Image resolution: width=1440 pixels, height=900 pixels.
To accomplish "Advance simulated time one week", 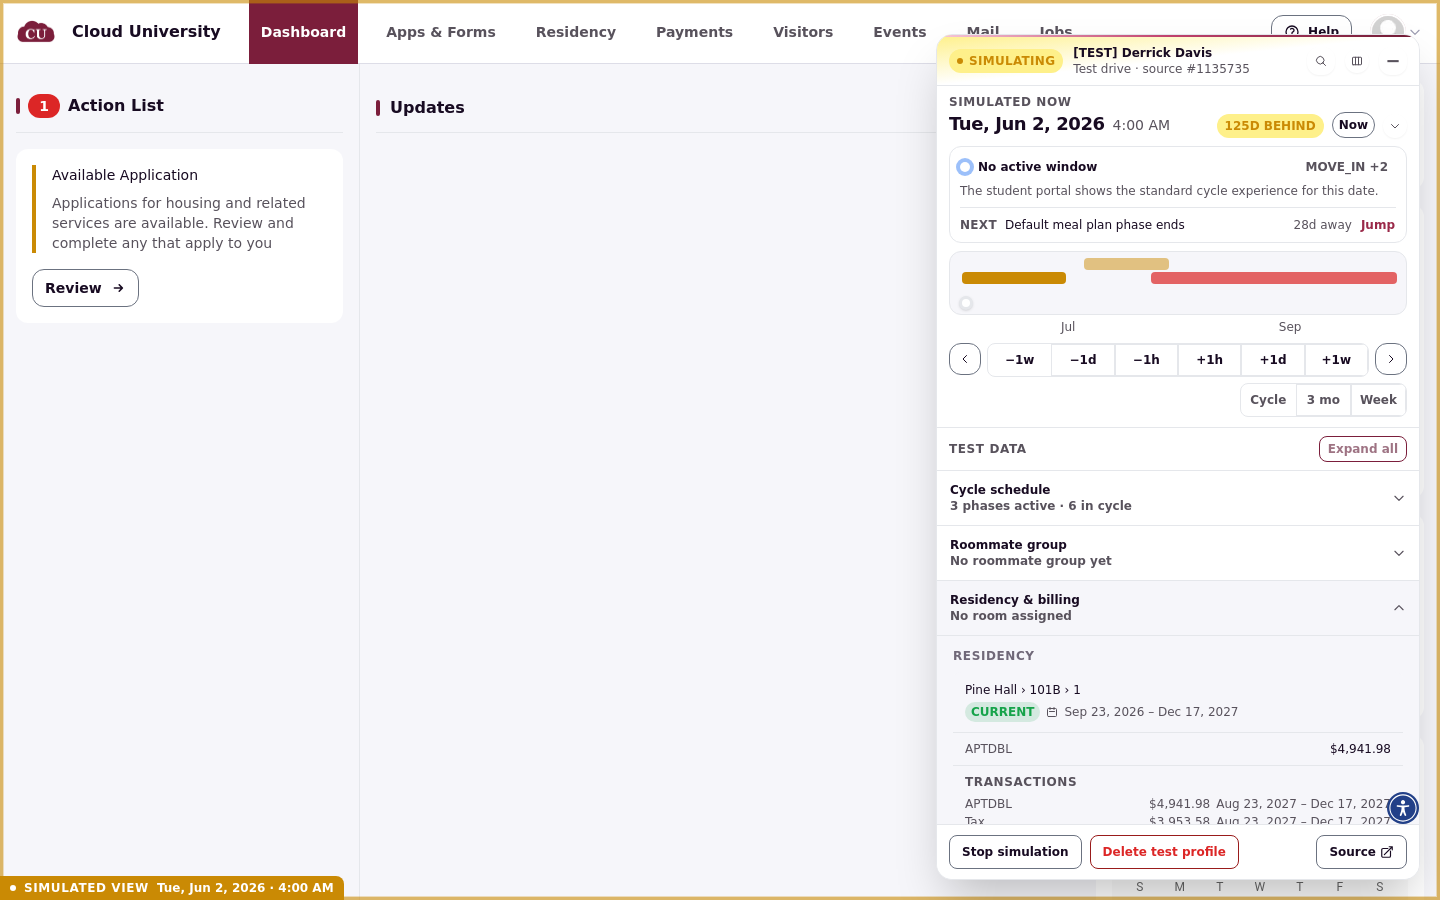I will point(1336,360).
